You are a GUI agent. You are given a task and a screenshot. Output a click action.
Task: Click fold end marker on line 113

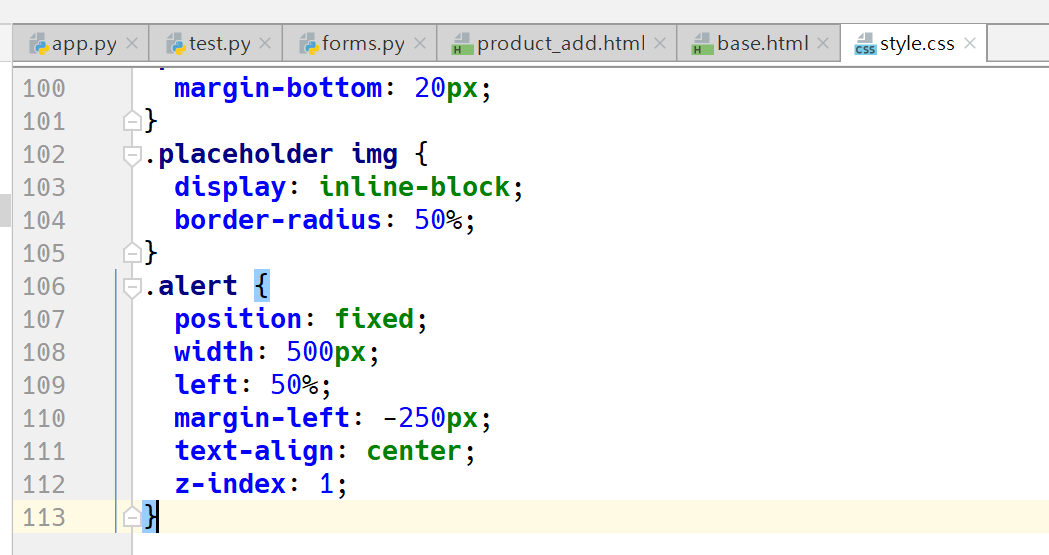pos(132,517)
